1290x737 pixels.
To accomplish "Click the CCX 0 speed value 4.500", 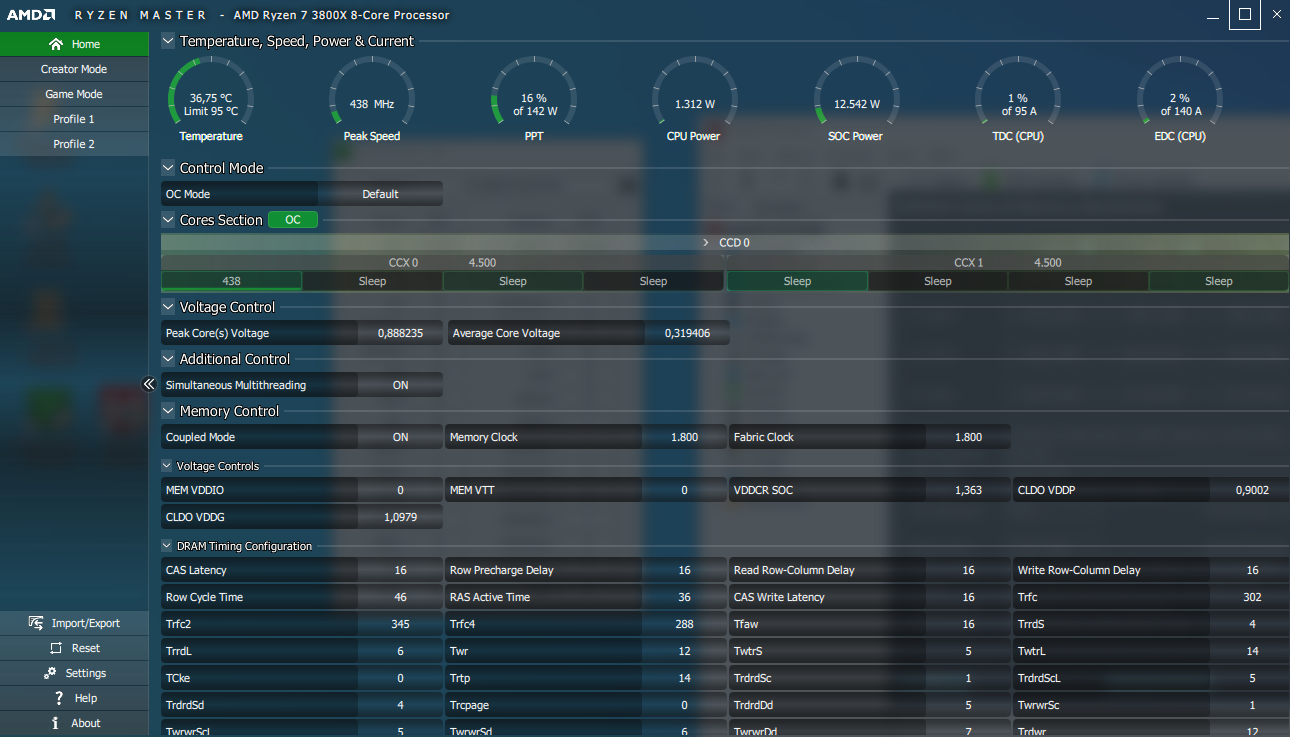I will (x=482, y=263).
